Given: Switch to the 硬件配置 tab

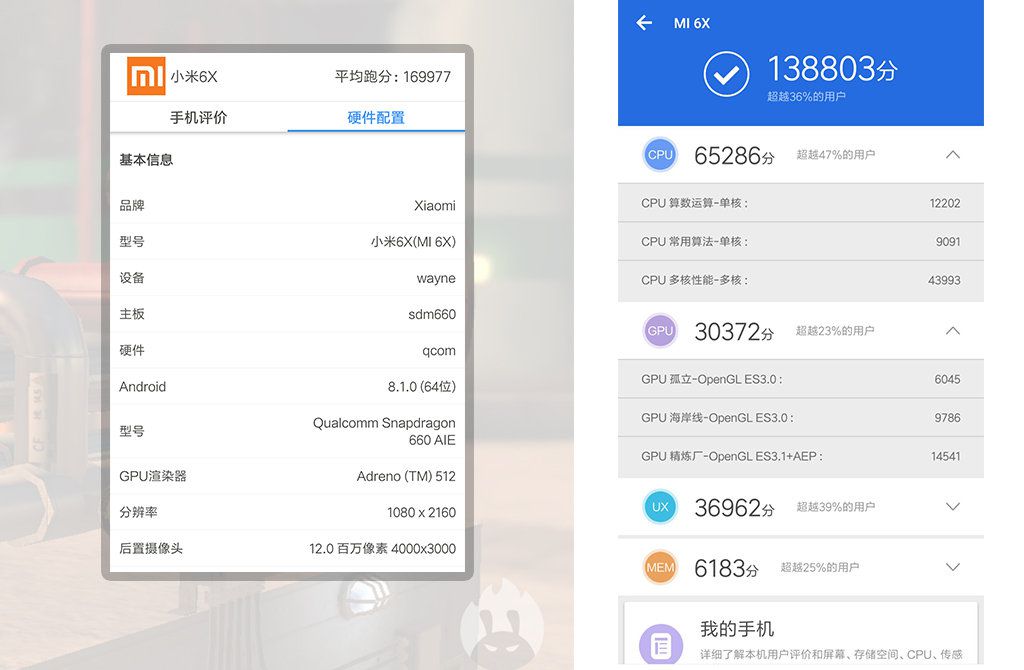Looking at the screenshot, I should click(x=376, y=118).
